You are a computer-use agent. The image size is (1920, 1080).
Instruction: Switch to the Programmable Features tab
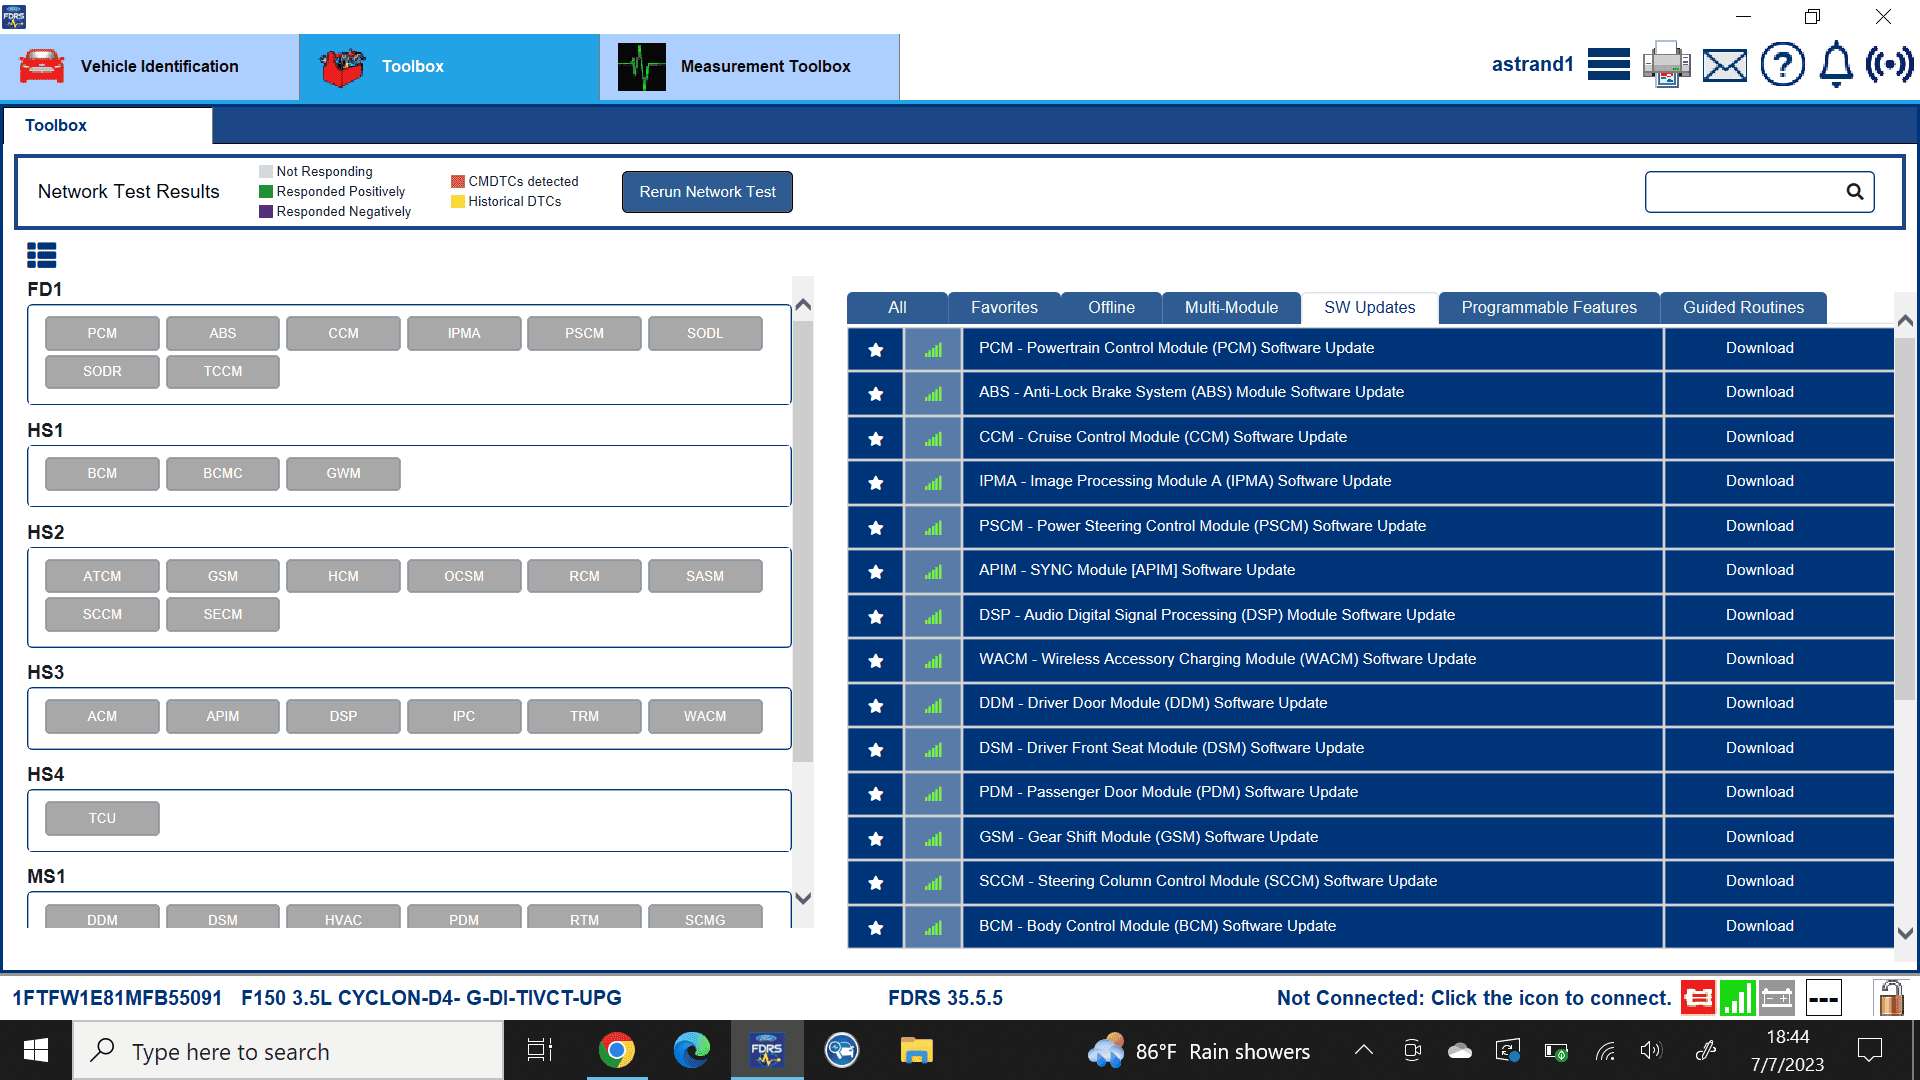click(1548, 308)
